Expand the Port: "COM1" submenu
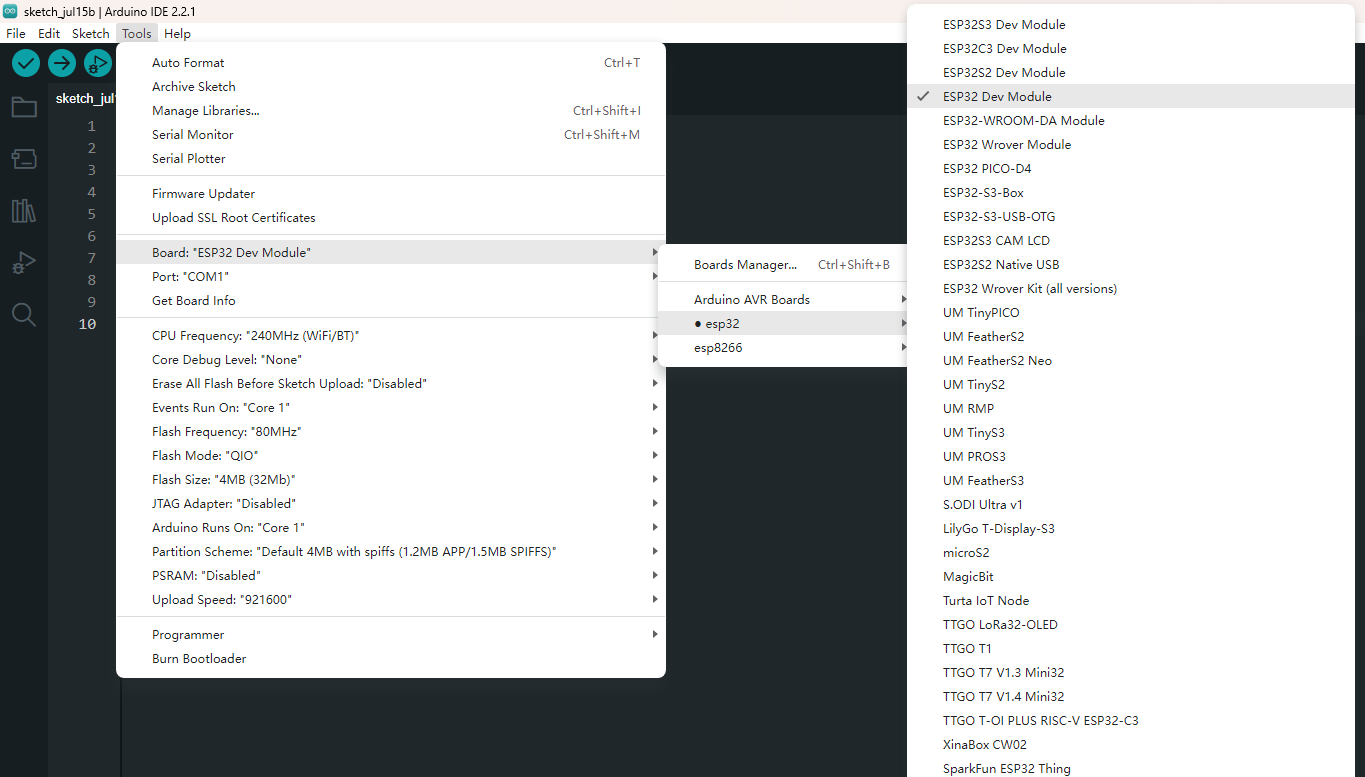This screenshot has width=1365, height=777. point(391,277)
